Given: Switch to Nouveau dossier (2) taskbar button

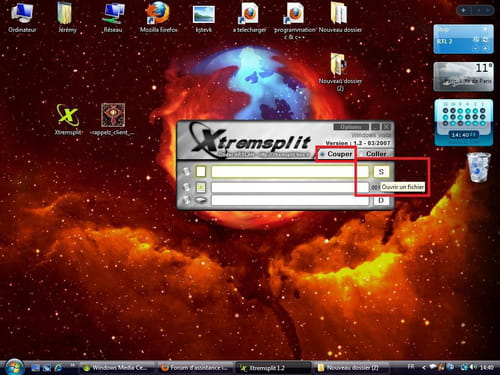Looking at the screenshot, I should pyautogui.click(x=351, y=368).
